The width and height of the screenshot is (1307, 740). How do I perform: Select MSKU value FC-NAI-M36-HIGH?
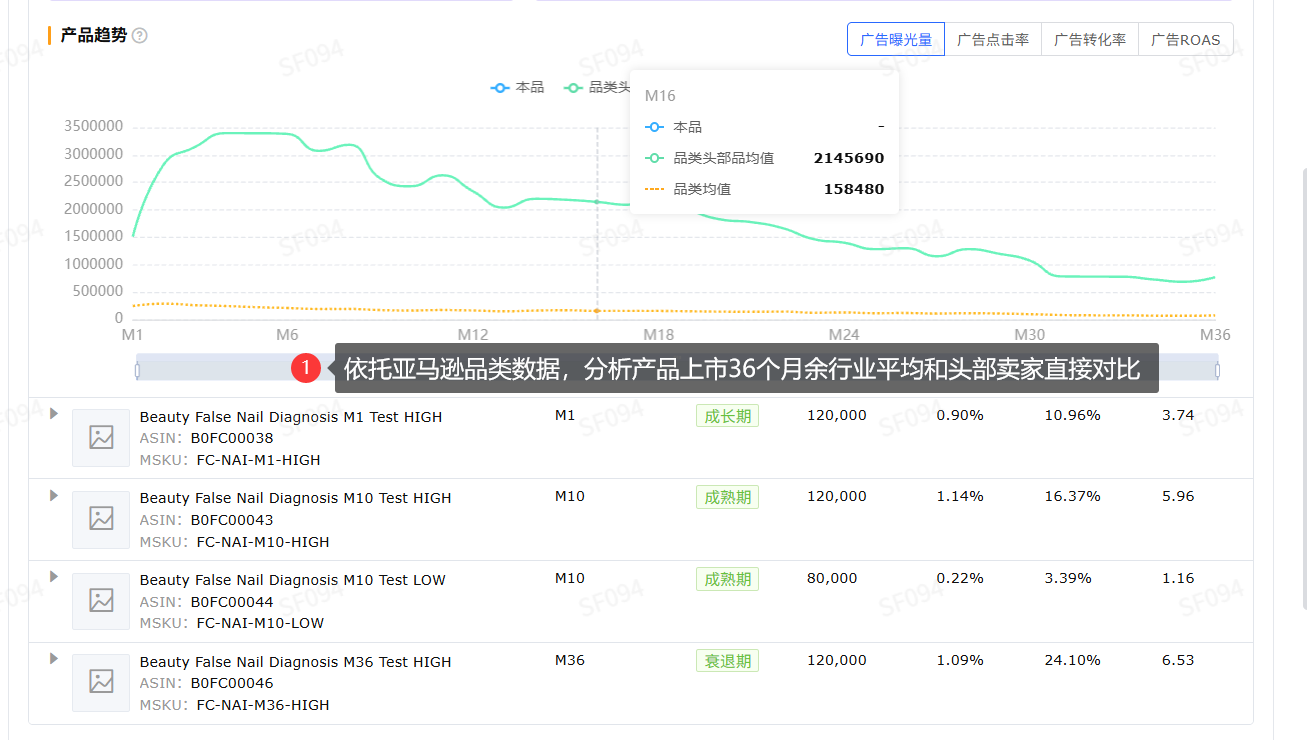[x=263, y=705]
